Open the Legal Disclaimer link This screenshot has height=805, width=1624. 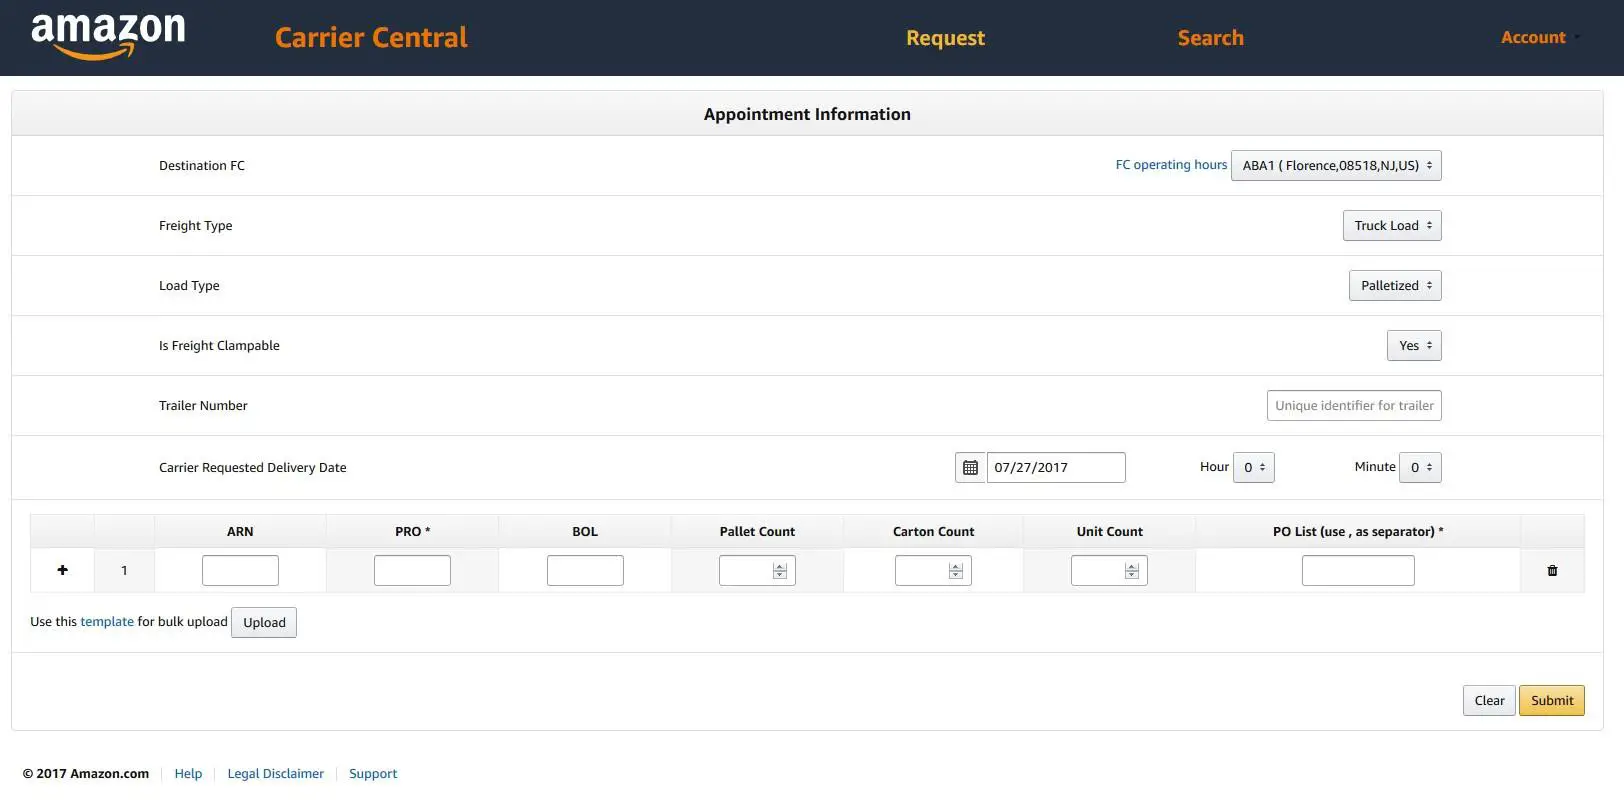click(x=275, y=773)
